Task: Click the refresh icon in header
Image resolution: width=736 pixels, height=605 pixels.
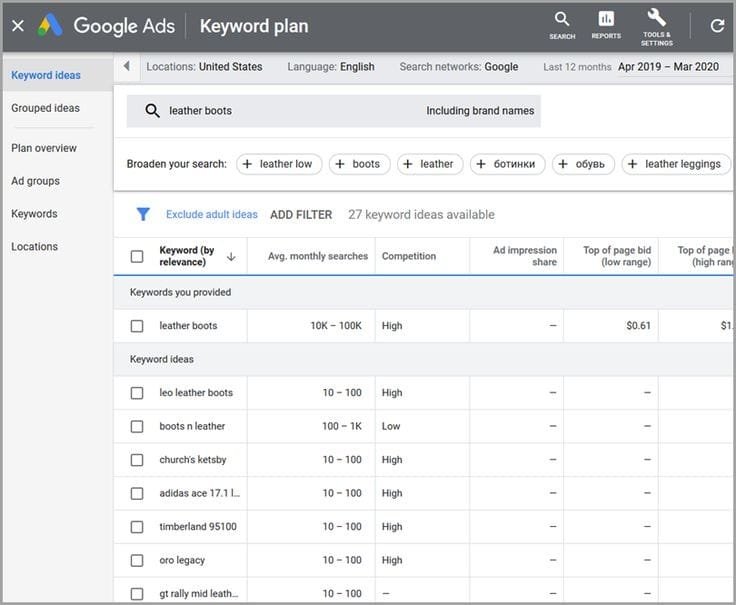Action: pyautogui.click(x=717, y=26)
